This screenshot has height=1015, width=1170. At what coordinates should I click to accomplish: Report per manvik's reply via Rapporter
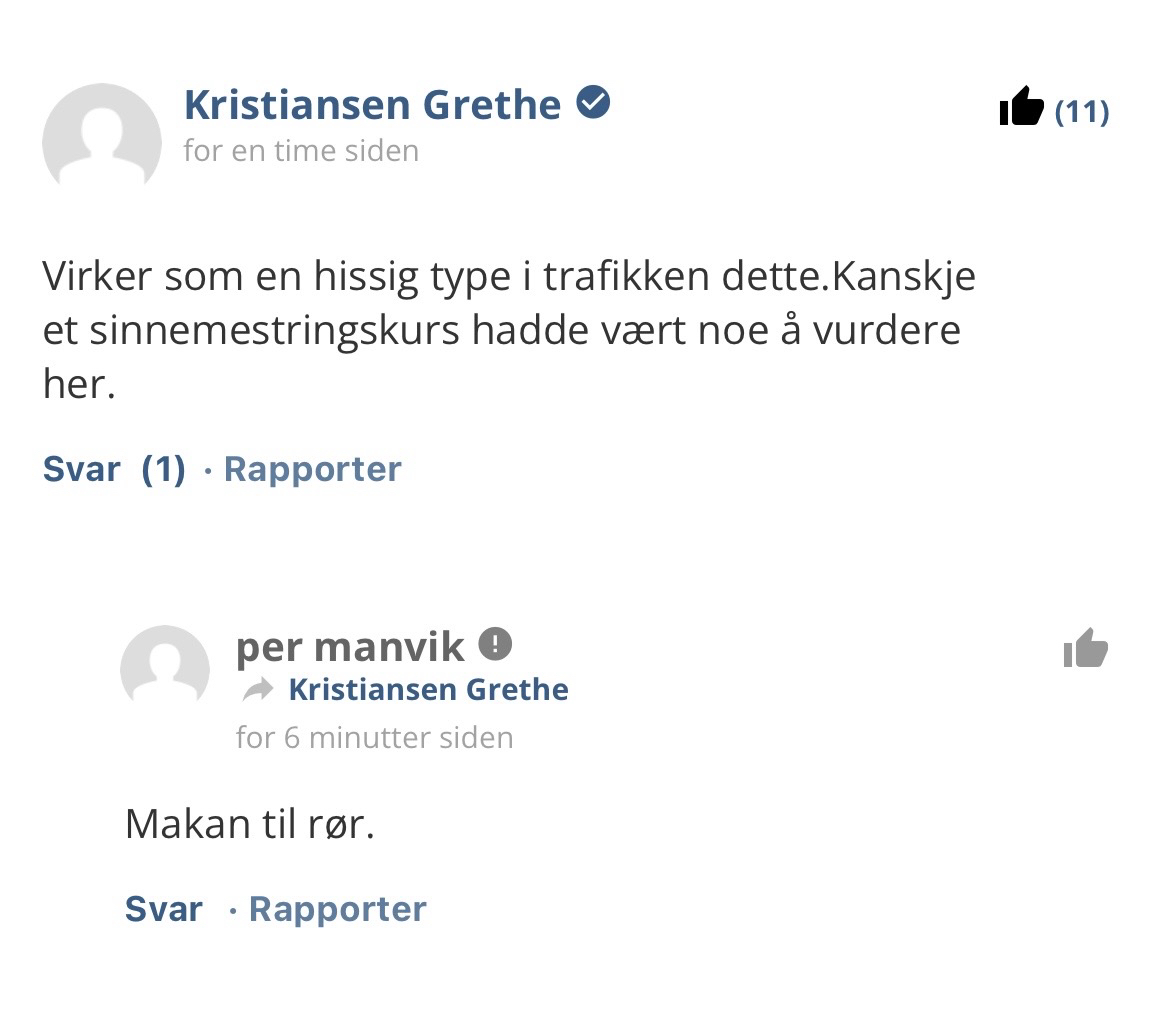337,909
